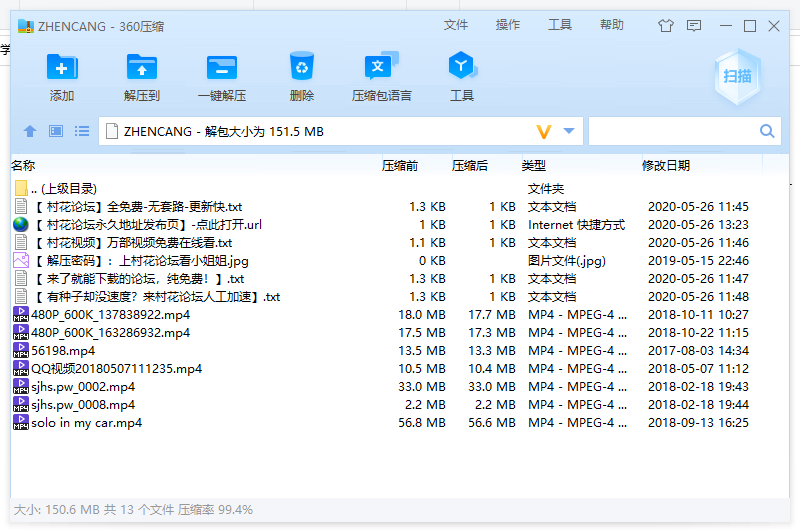Click the 删除 (Delete) recycle bin icon

point(301,68)
